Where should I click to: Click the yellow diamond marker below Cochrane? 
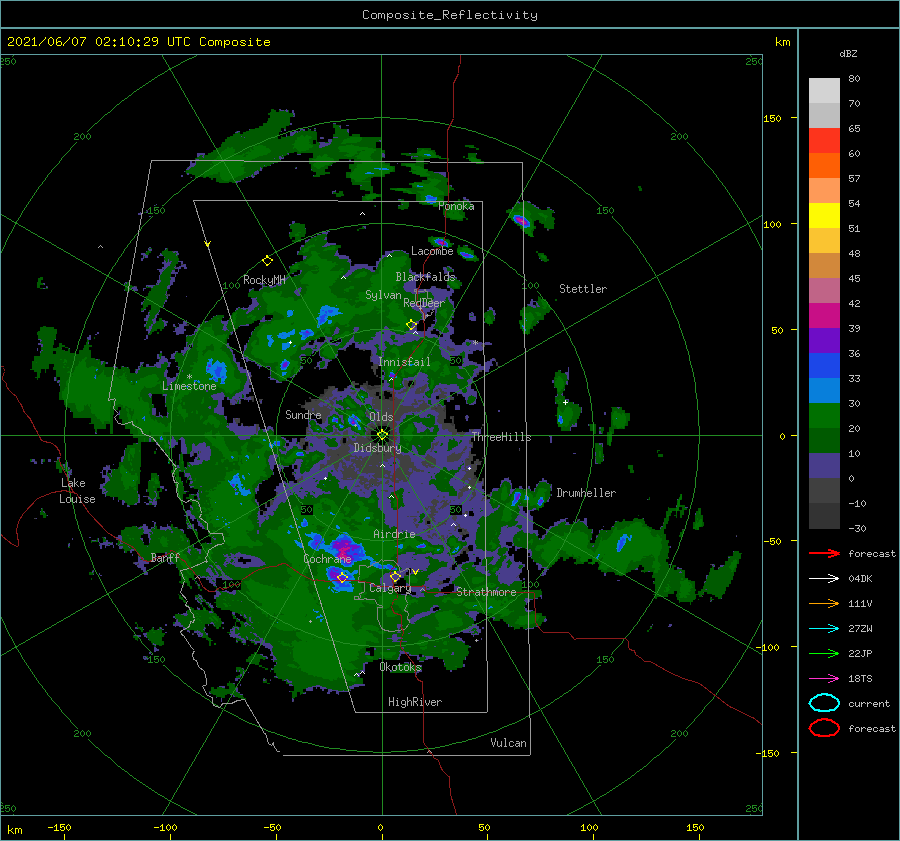click(x=342, y=577)
